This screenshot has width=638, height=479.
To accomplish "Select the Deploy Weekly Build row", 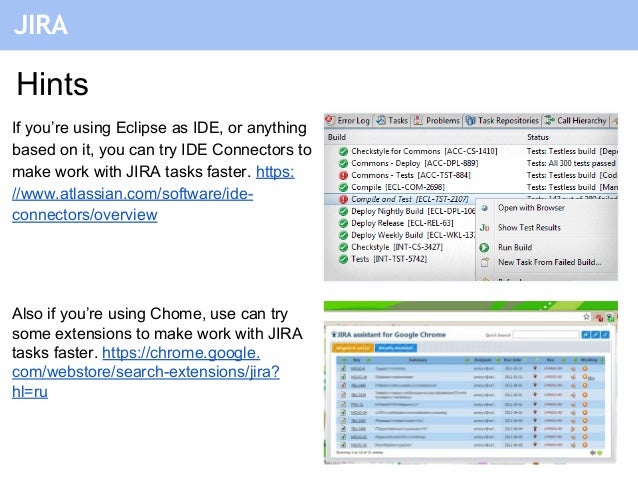I will 413,235.
